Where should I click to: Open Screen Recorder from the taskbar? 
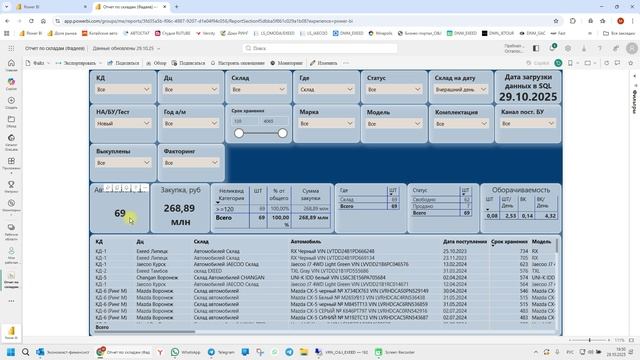(x=395, y=352)
